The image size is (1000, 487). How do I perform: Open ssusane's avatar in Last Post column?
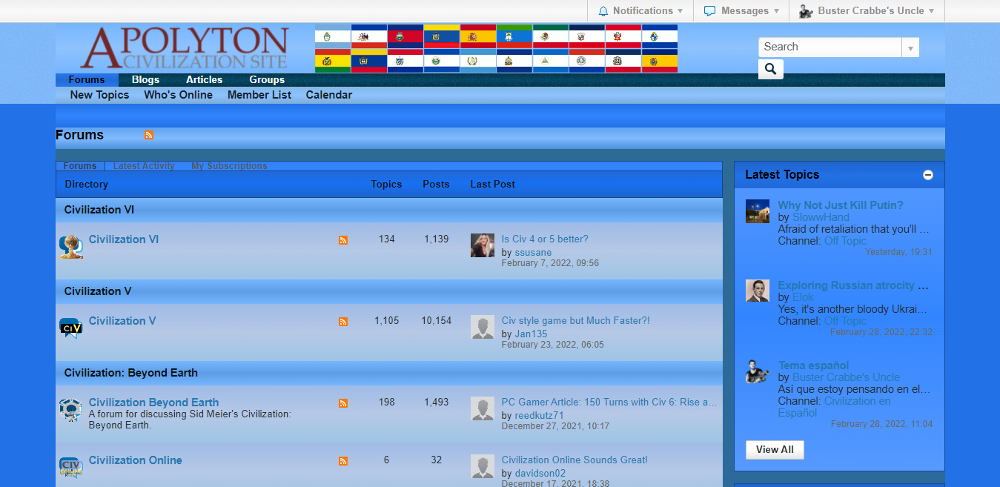(483, 246)
